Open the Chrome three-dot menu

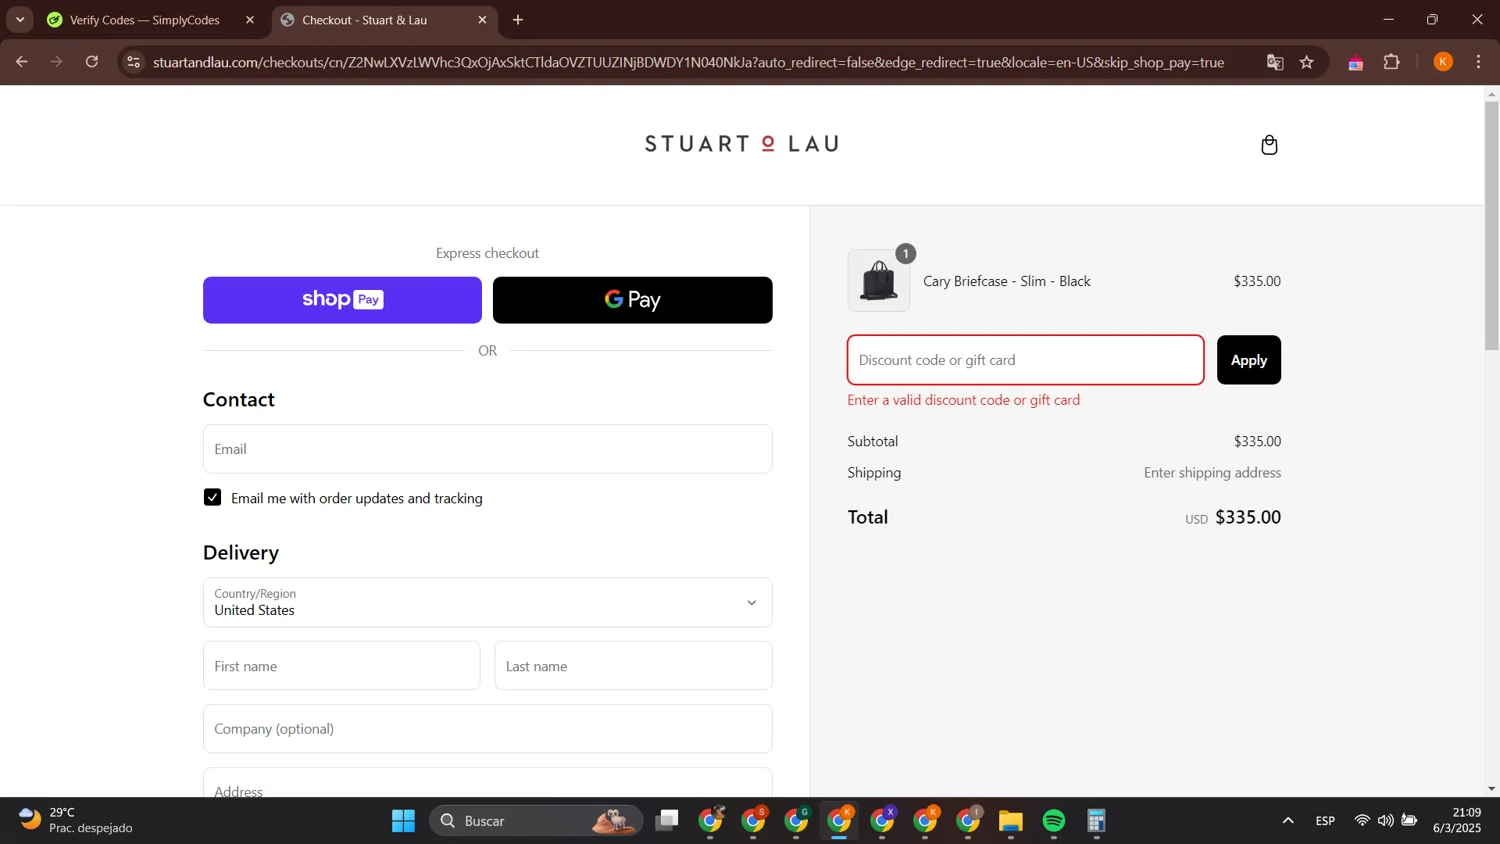(x=1478, y=62)
